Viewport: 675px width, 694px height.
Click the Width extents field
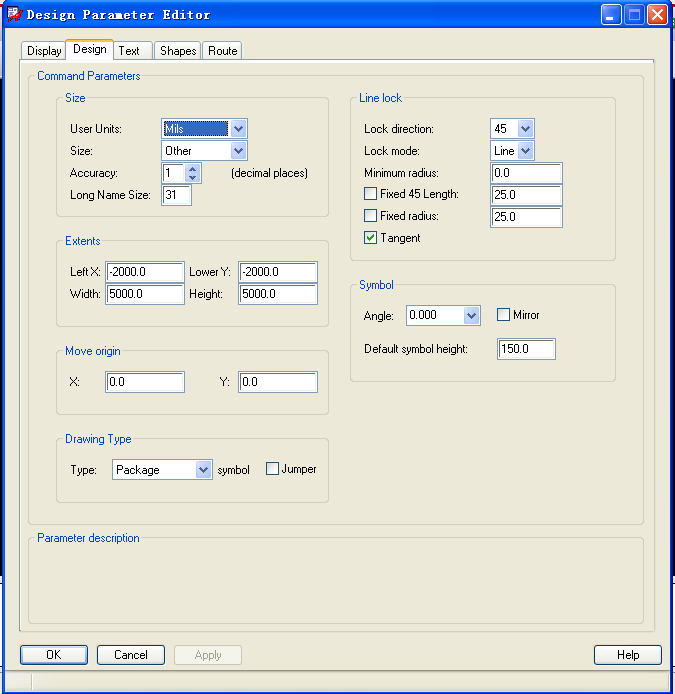click(145, 294)
